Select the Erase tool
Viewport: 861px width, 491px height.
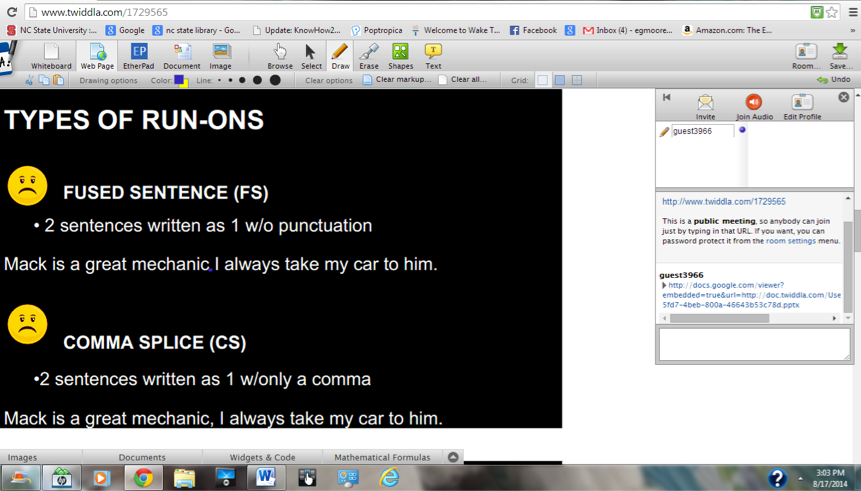(x=369, y=55)
